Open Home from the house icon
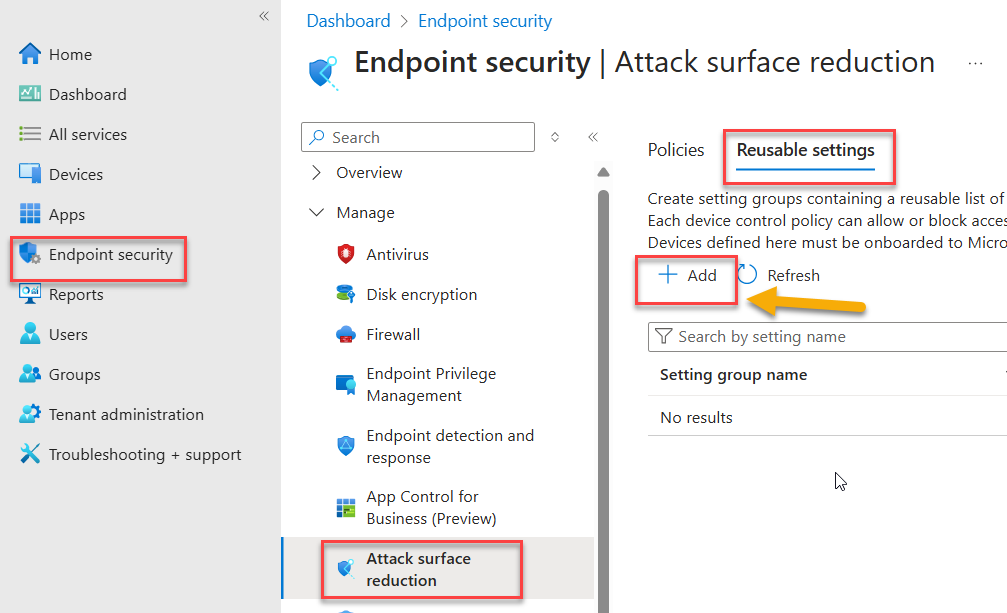 point(30,54)
